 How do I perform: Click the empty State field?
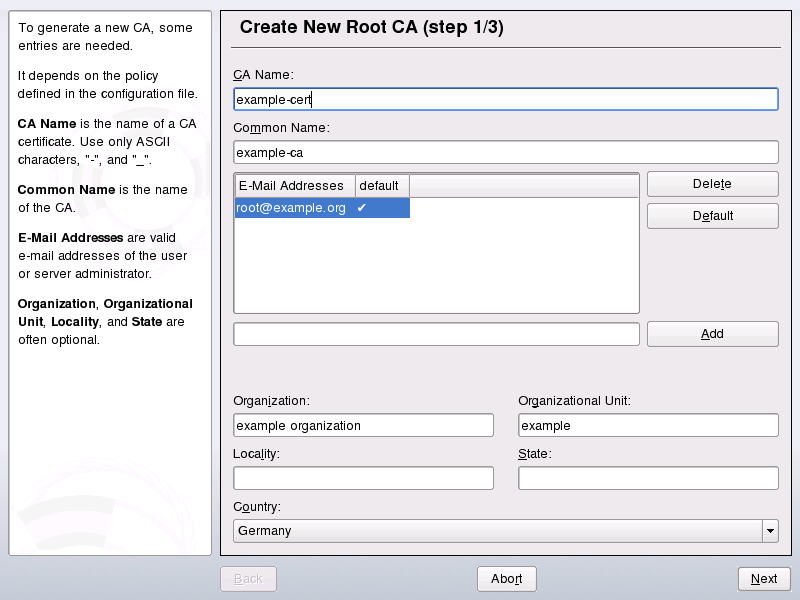pos(648,478)
